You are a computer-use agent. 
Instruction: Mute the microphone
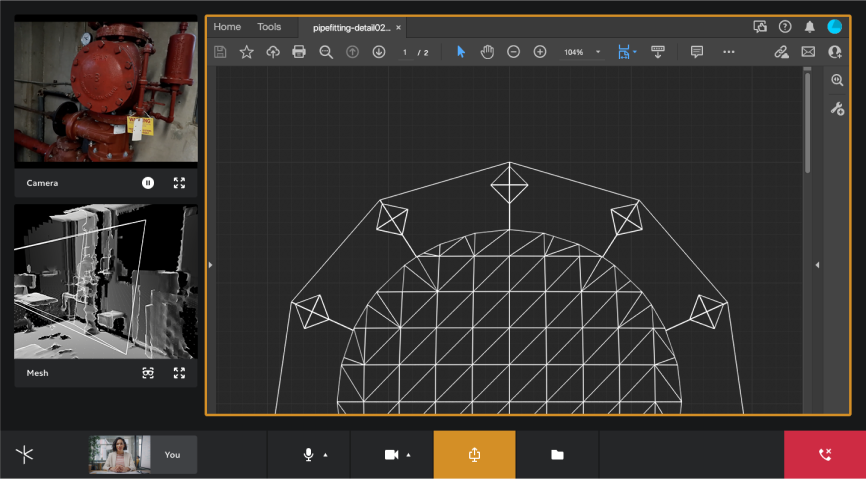[x=309, y=455]
